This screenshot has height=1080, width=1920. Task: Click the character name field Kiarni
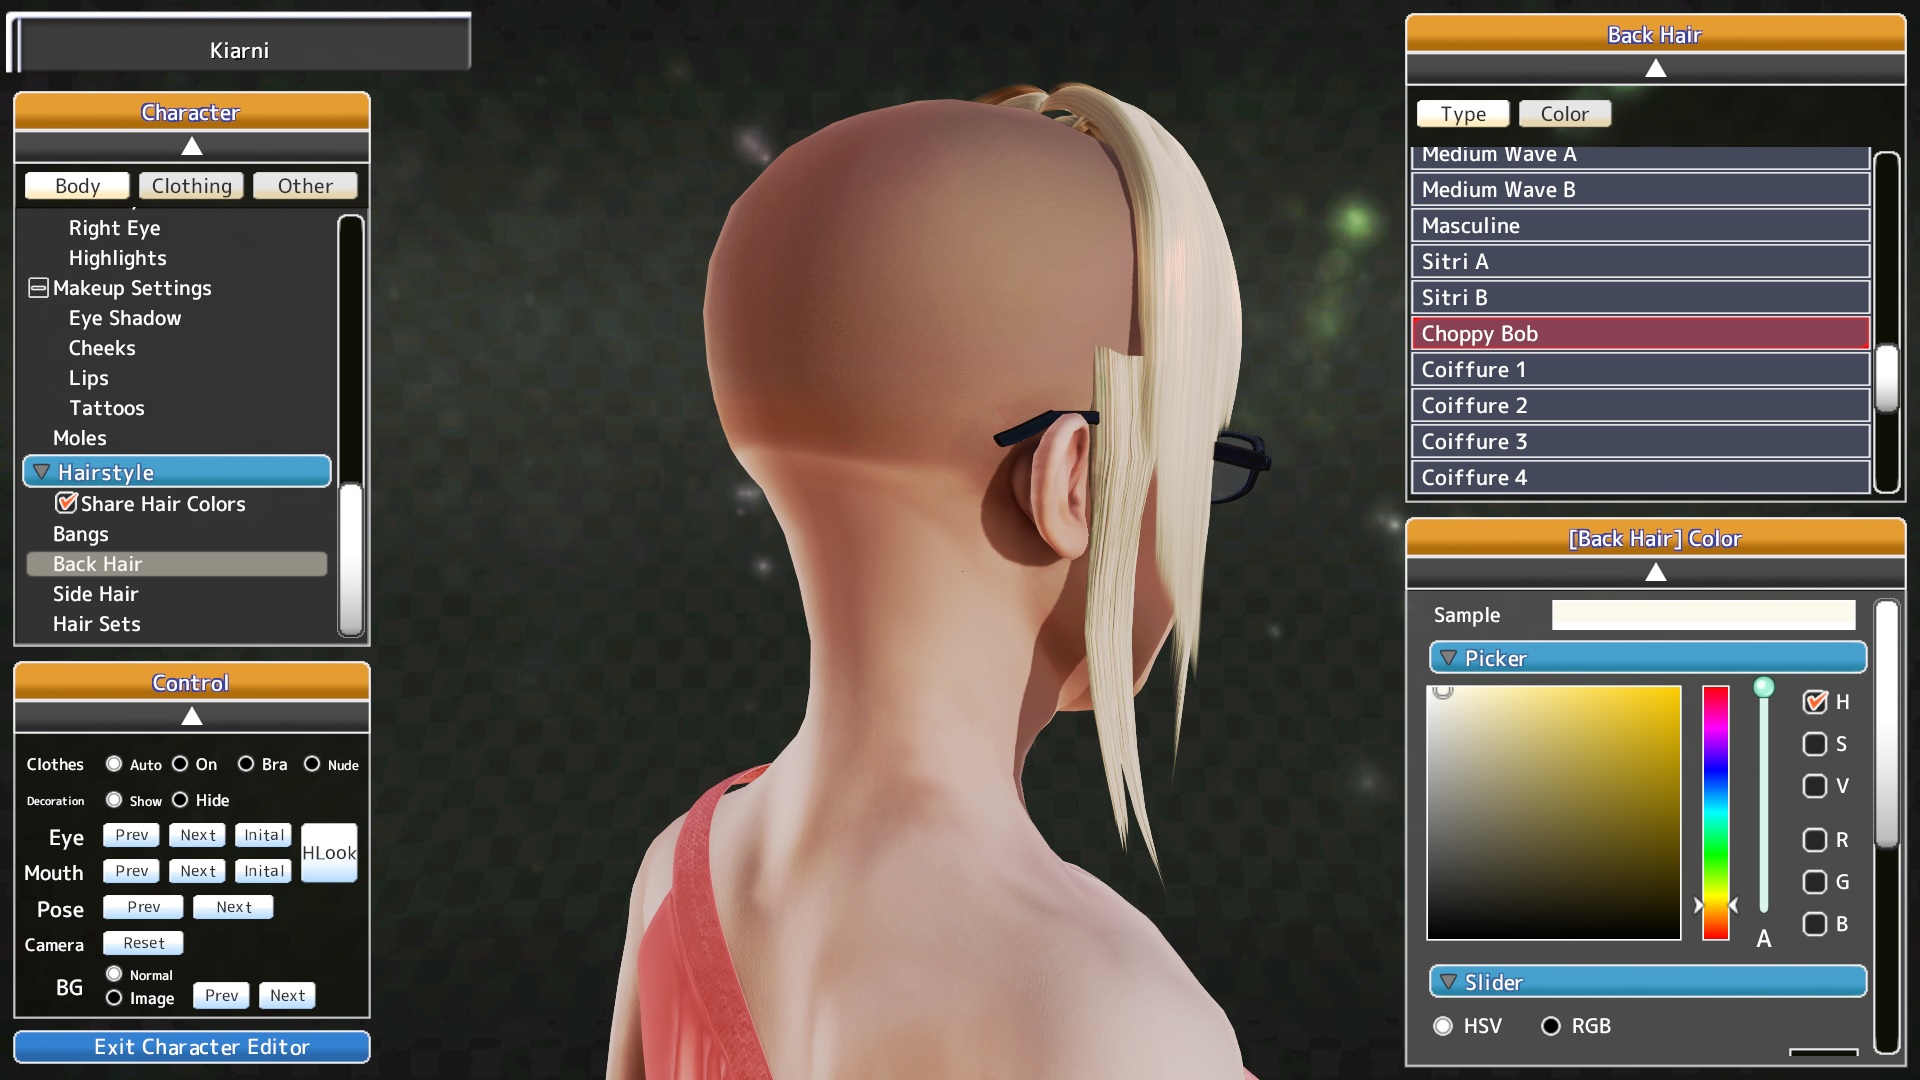pyautogui.click(x=240, y=50)
